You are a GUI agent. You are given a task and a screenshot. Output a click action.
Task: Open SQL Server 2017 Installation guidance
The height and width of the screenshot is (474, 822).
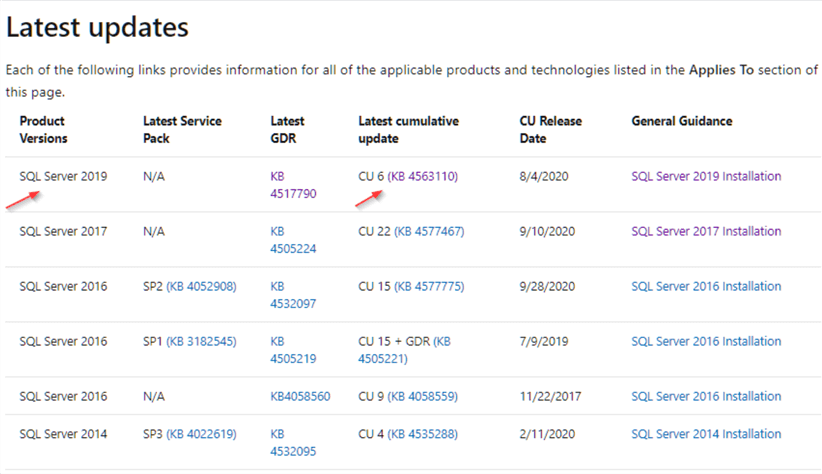point(706,231)
